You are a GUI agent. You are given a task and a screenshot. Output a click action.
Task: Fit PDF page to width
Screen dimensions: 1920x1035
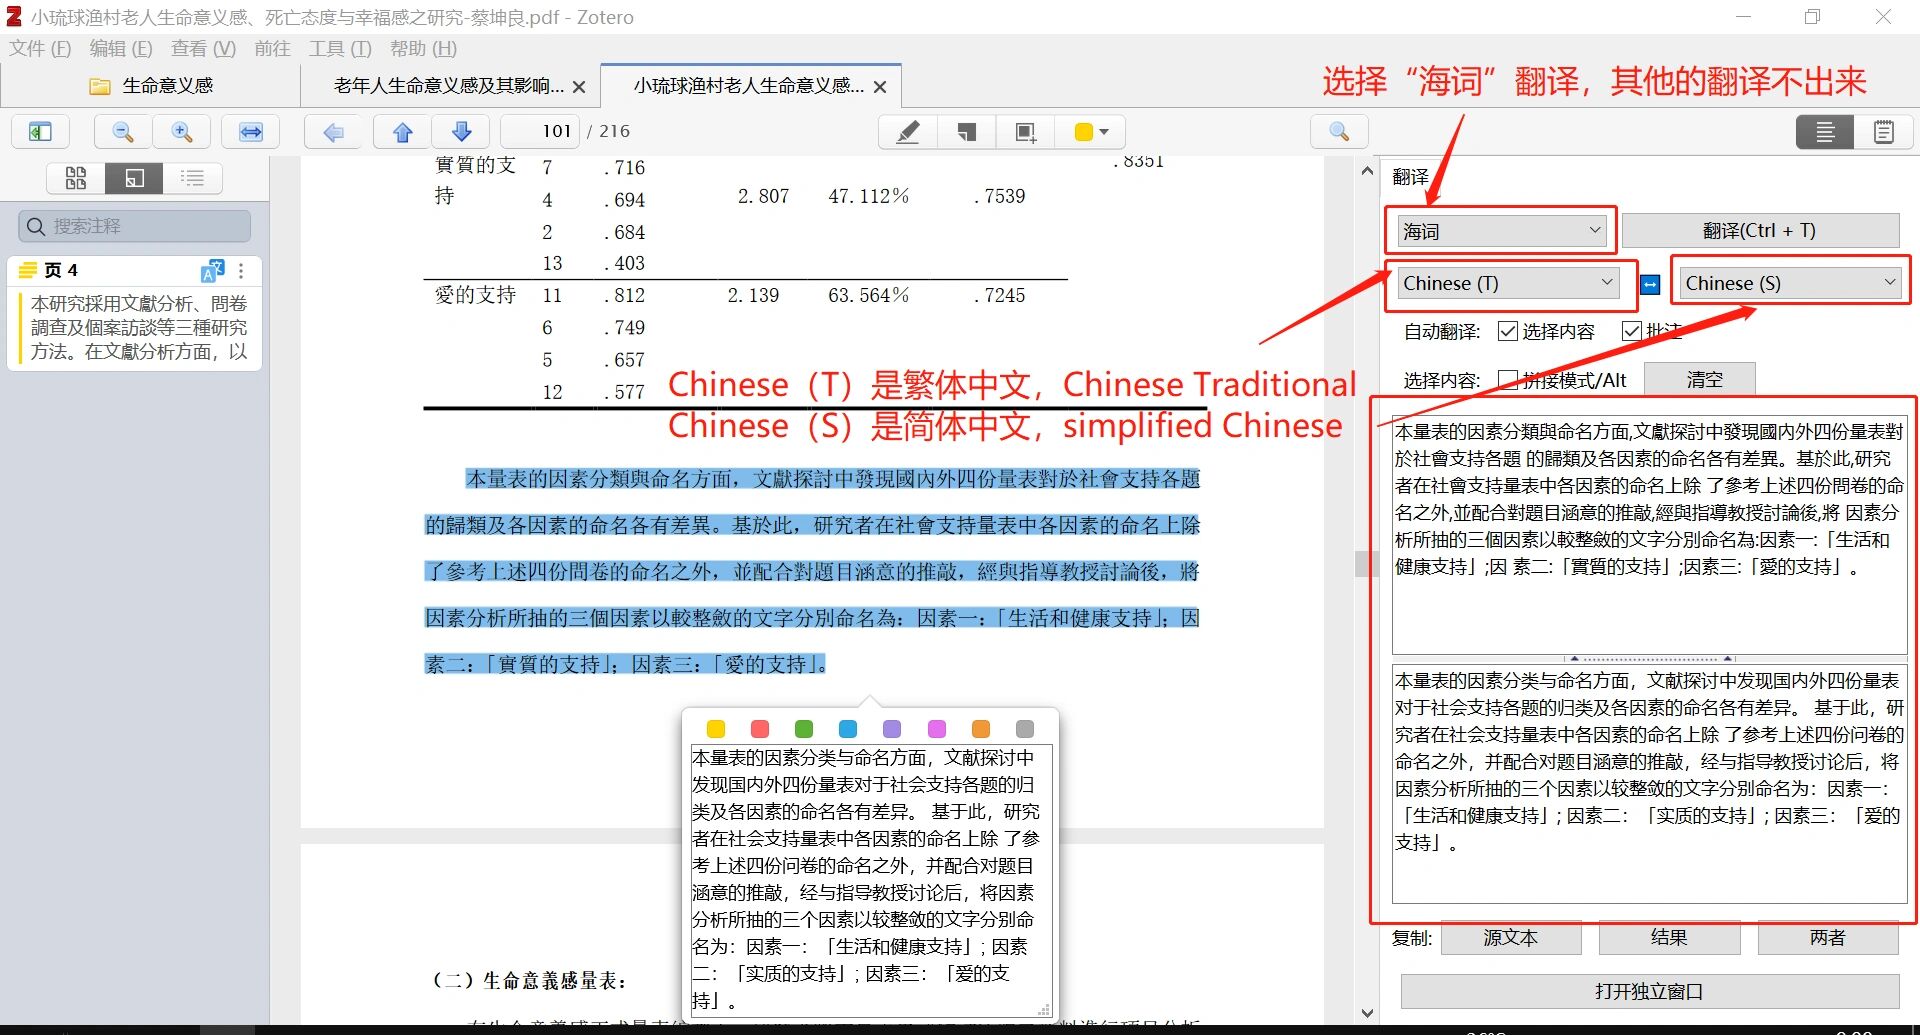(251, 132)
